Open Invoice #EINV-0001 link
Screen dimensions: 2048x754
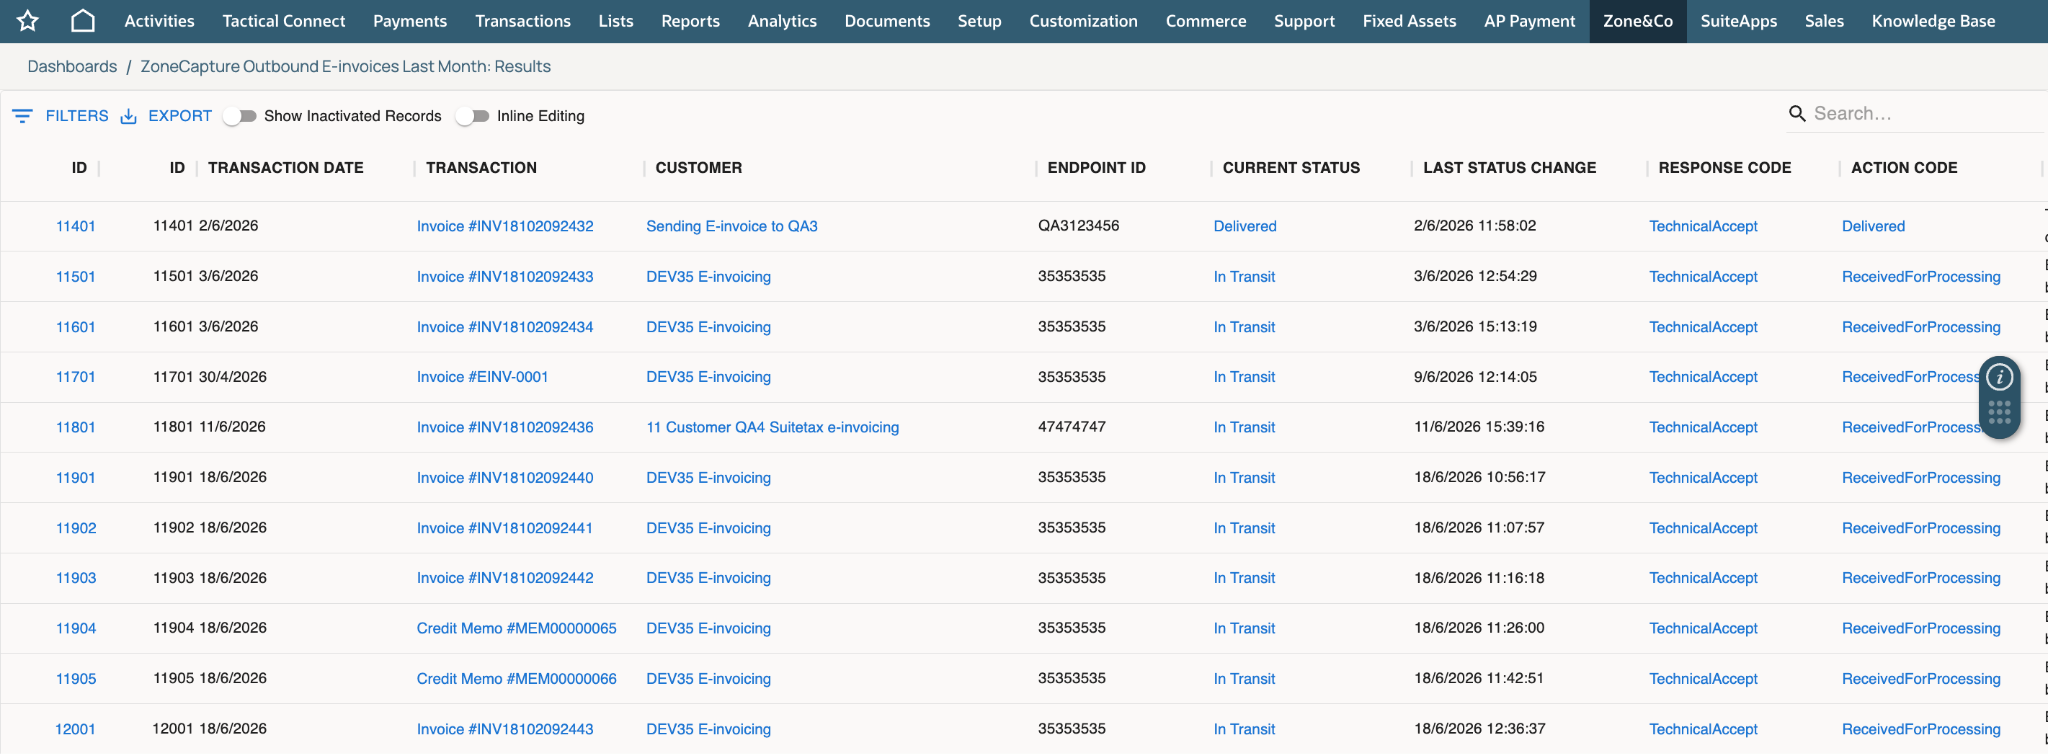click(x=482, y=377)
